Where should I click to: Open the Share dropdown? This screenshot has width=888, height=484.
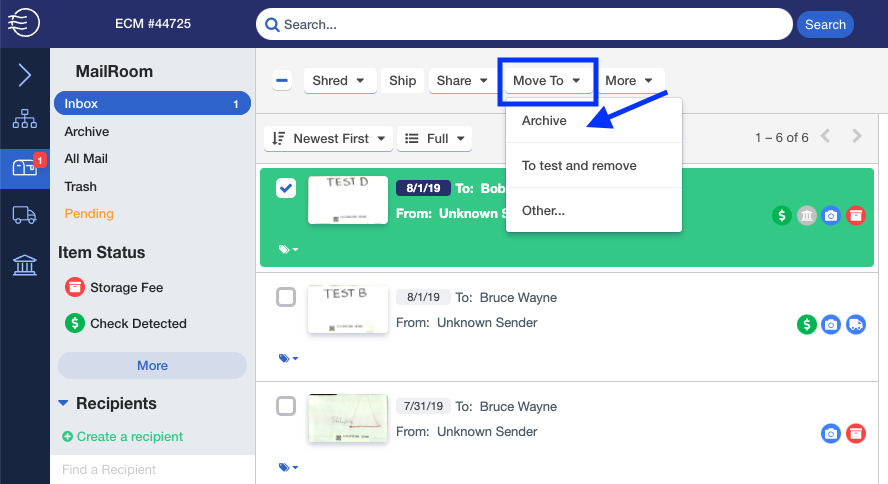point(462,80)
